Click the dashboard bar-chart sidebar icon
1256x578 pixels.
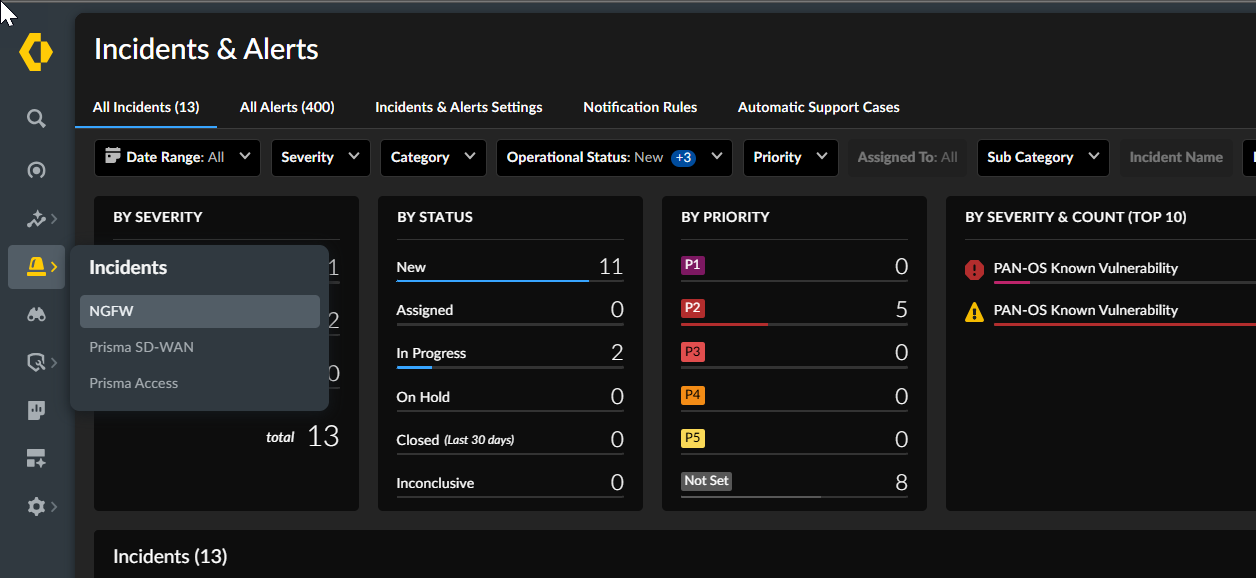36,410
